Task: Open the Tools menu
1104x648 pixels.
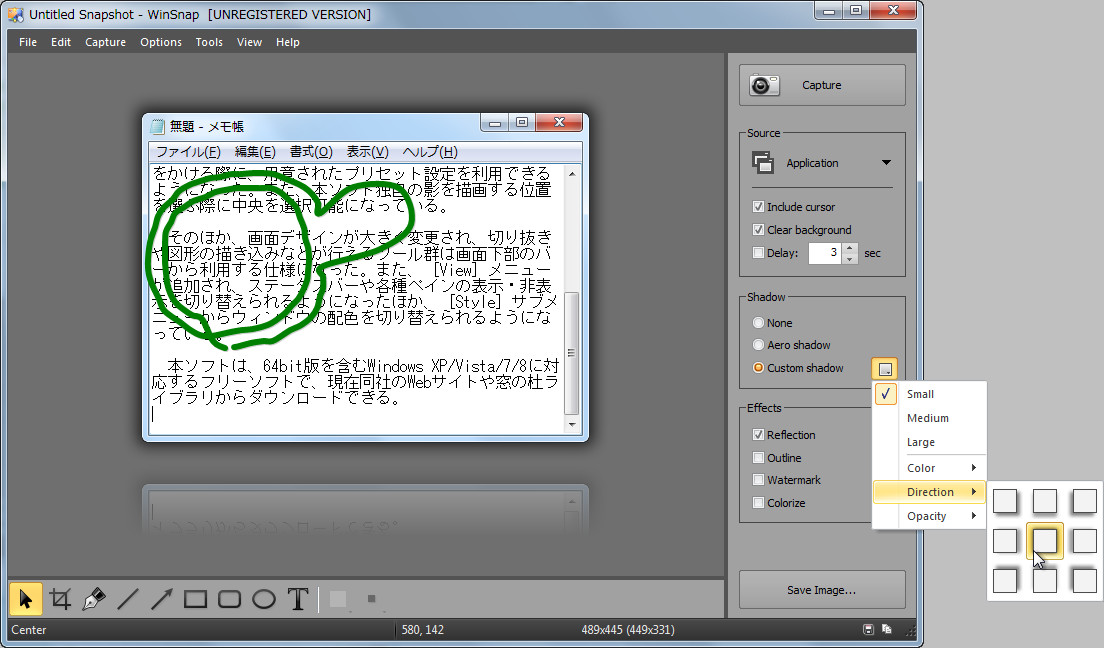Action: tap(209, 42)
